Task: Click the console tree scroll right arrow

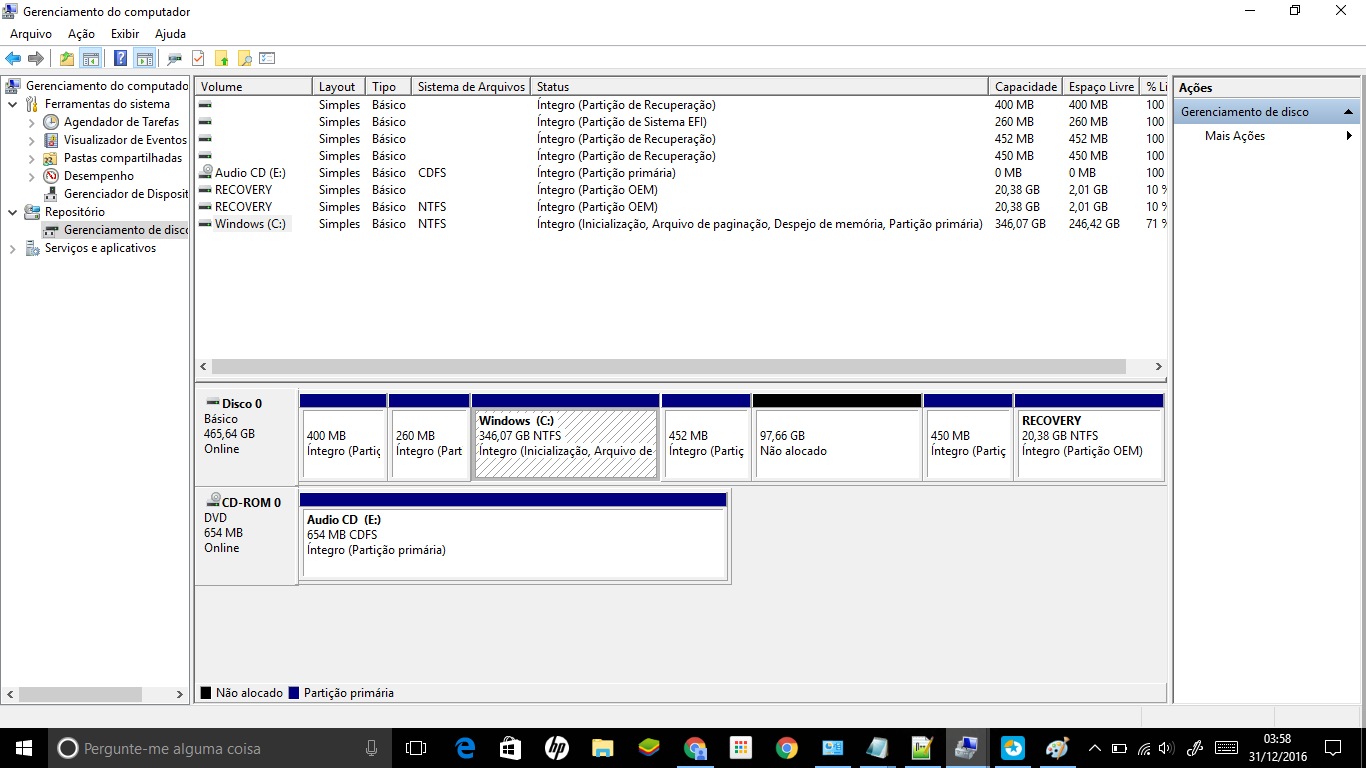Action: [180, 694]
